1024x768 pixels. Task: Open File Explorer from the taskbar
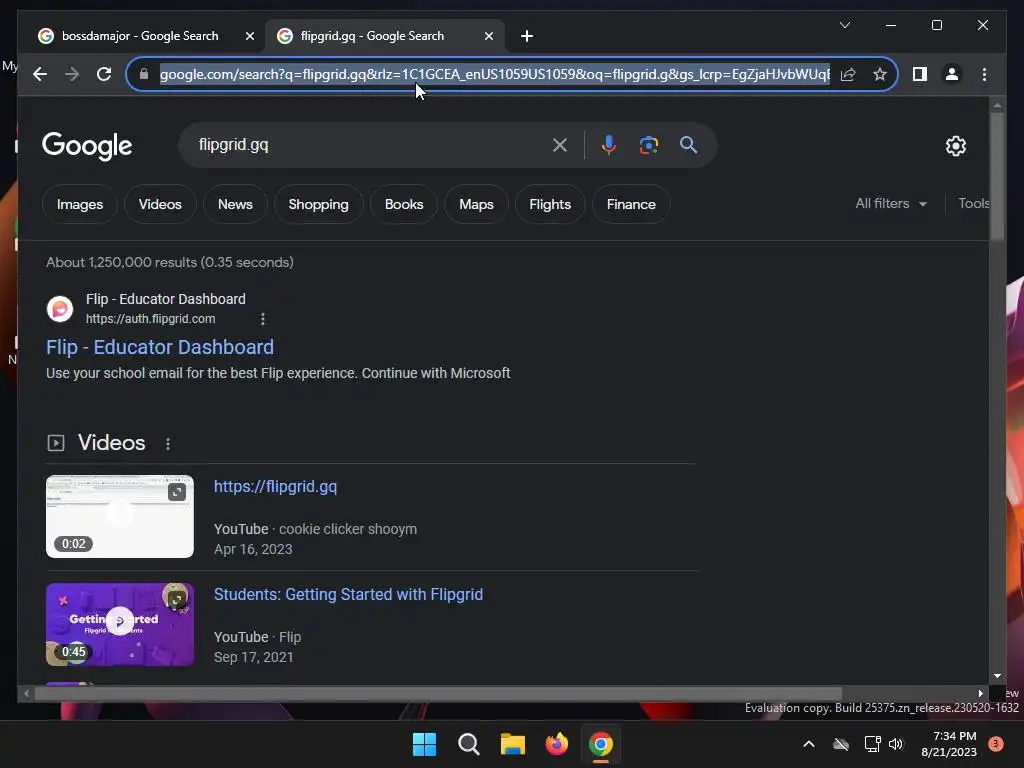513,744
